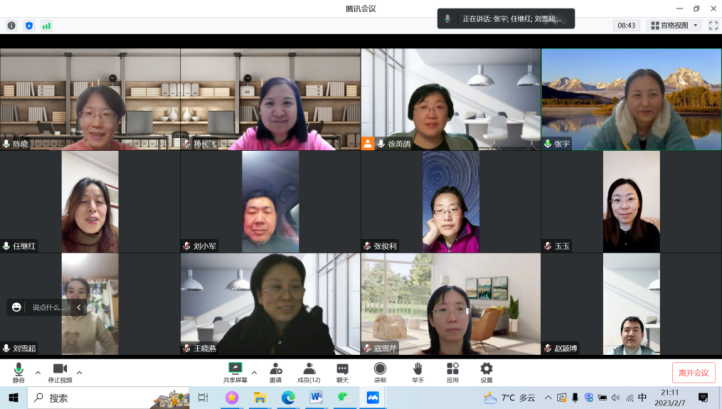Open the notification center icon
Viewport: 722px width, 409px height.
click(x=703, y=397)
